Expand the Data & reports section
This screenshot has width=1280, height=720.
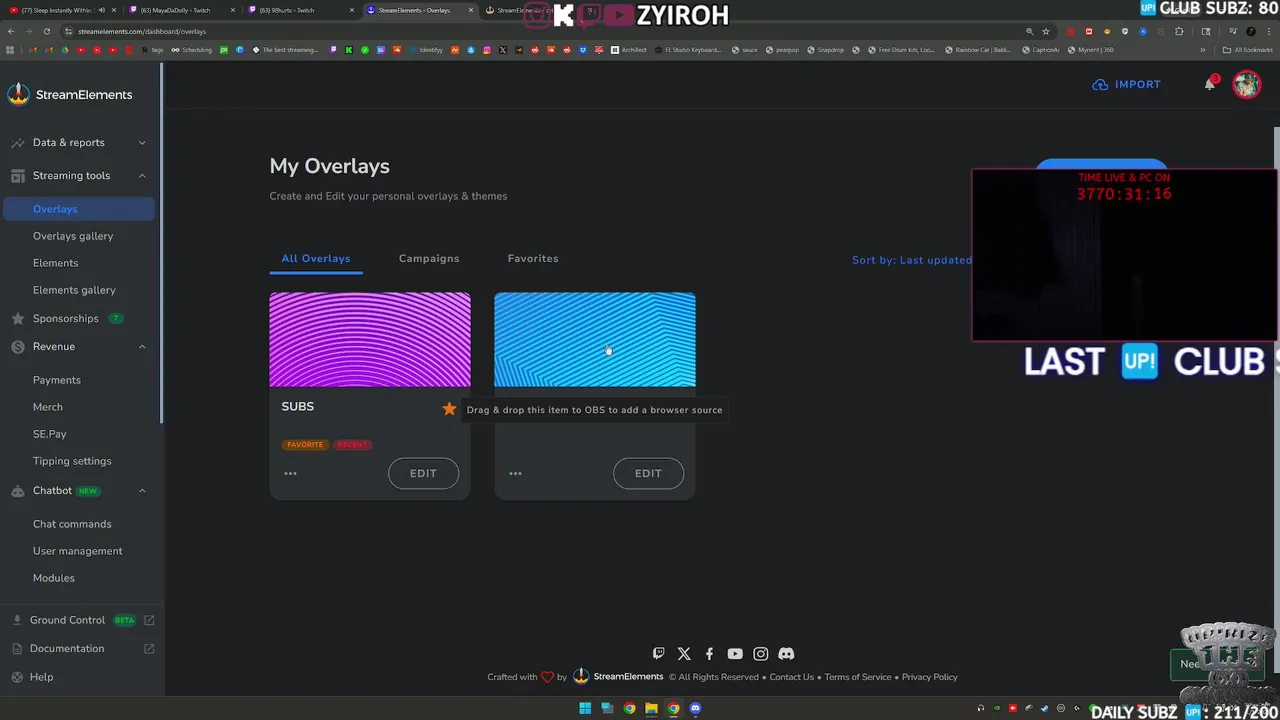click(80, 142)
